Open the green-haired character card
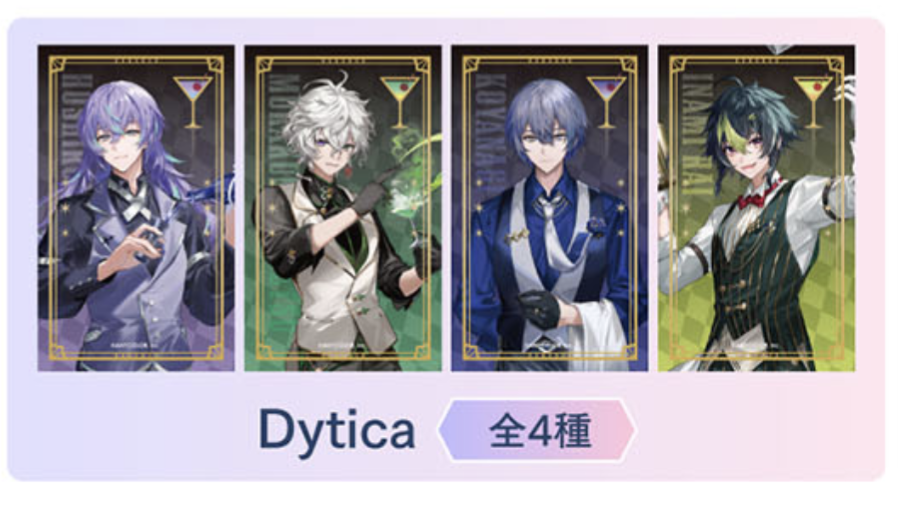Screen dimensions: 898x506 coord(757,208)
